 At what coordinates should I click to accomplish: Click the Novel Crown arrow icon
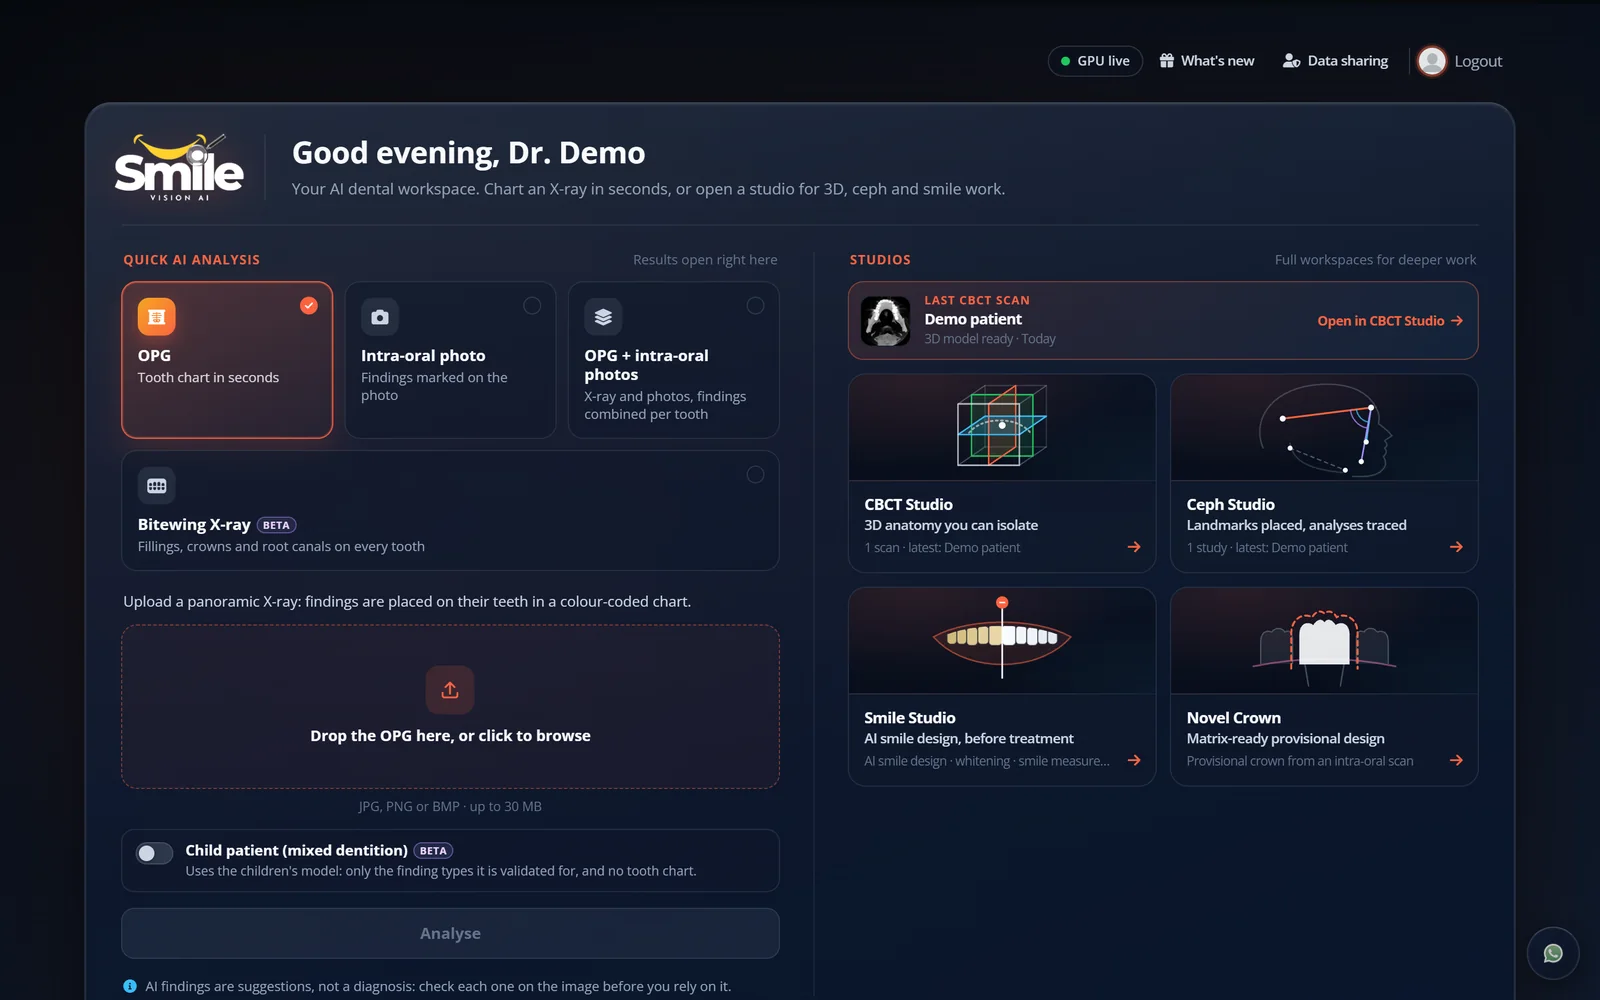point(1456,760)
